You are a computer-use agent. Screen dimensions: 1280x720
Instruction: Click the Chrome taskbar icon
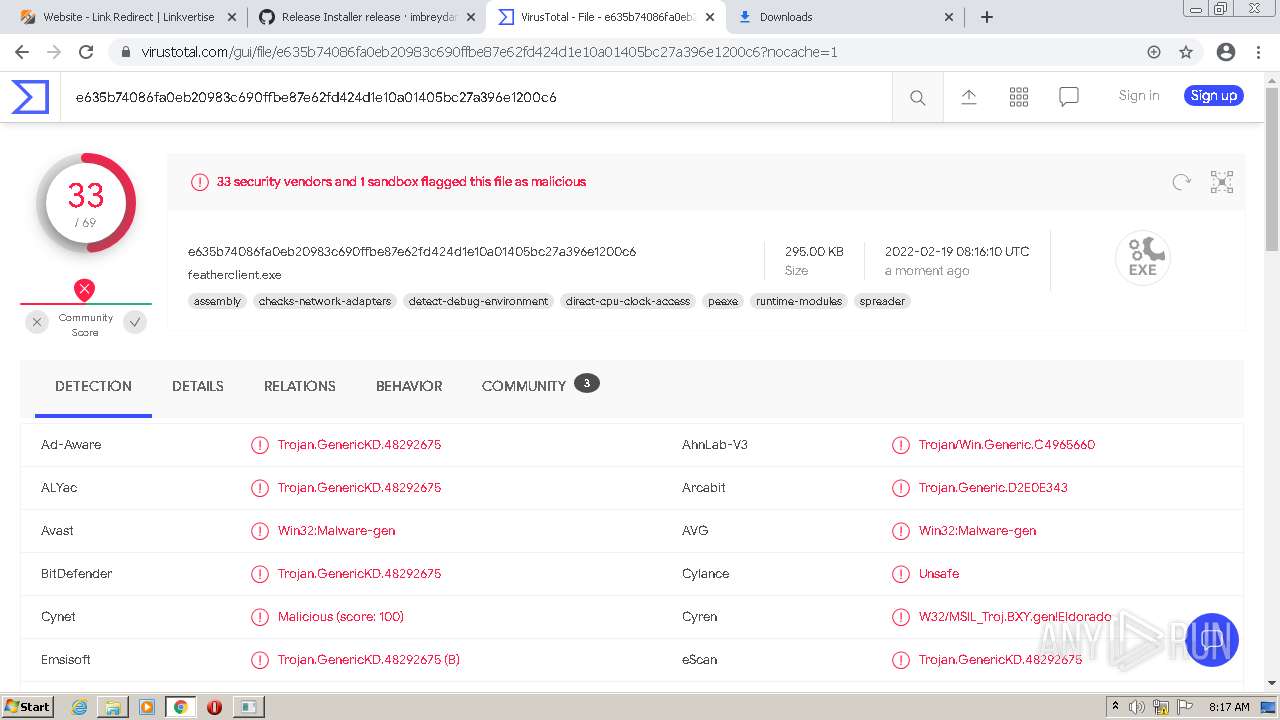pyautogui.click(x=180, y=707)
